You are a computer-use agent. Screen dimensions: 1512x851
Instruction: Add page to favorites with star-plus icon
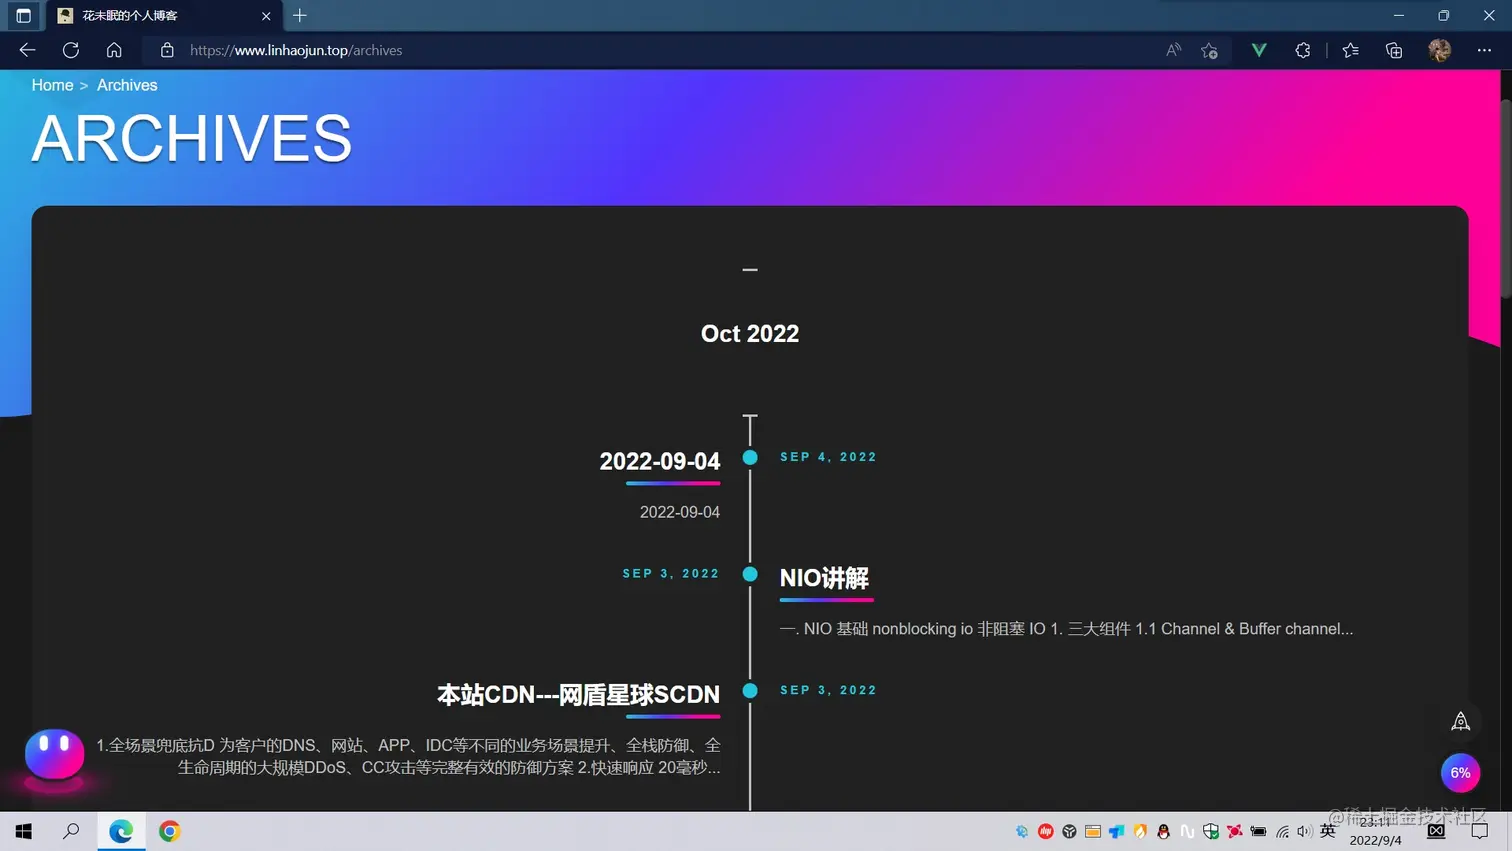(x=1209, y=50)
